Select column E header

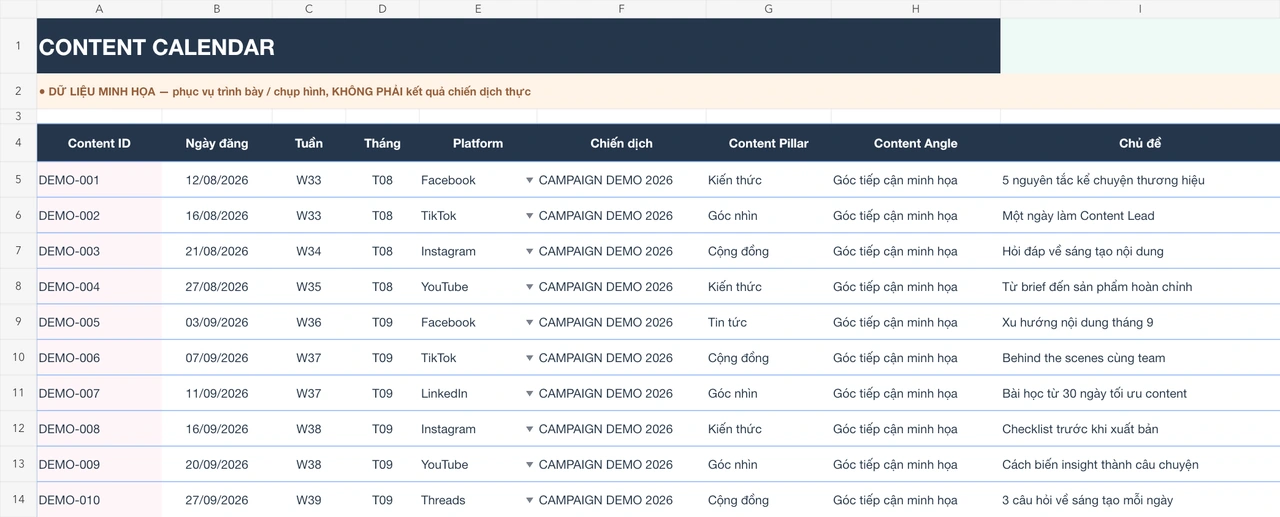coord(478,9)
